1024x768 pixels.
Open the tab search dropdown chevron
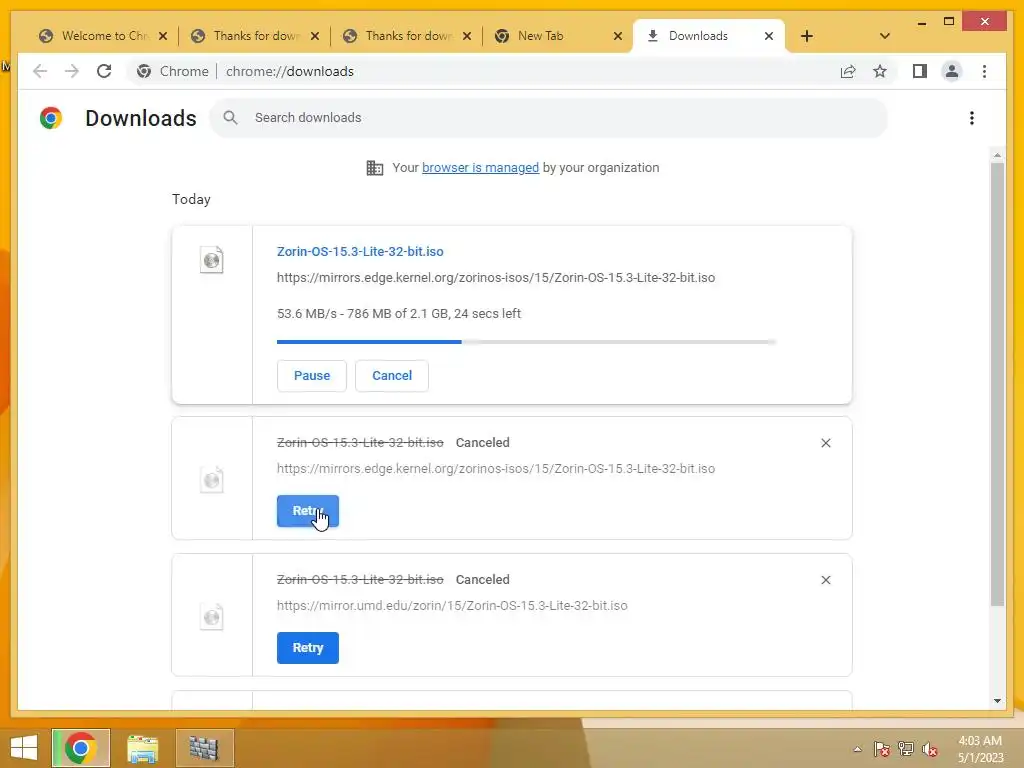tap(884, 36)
